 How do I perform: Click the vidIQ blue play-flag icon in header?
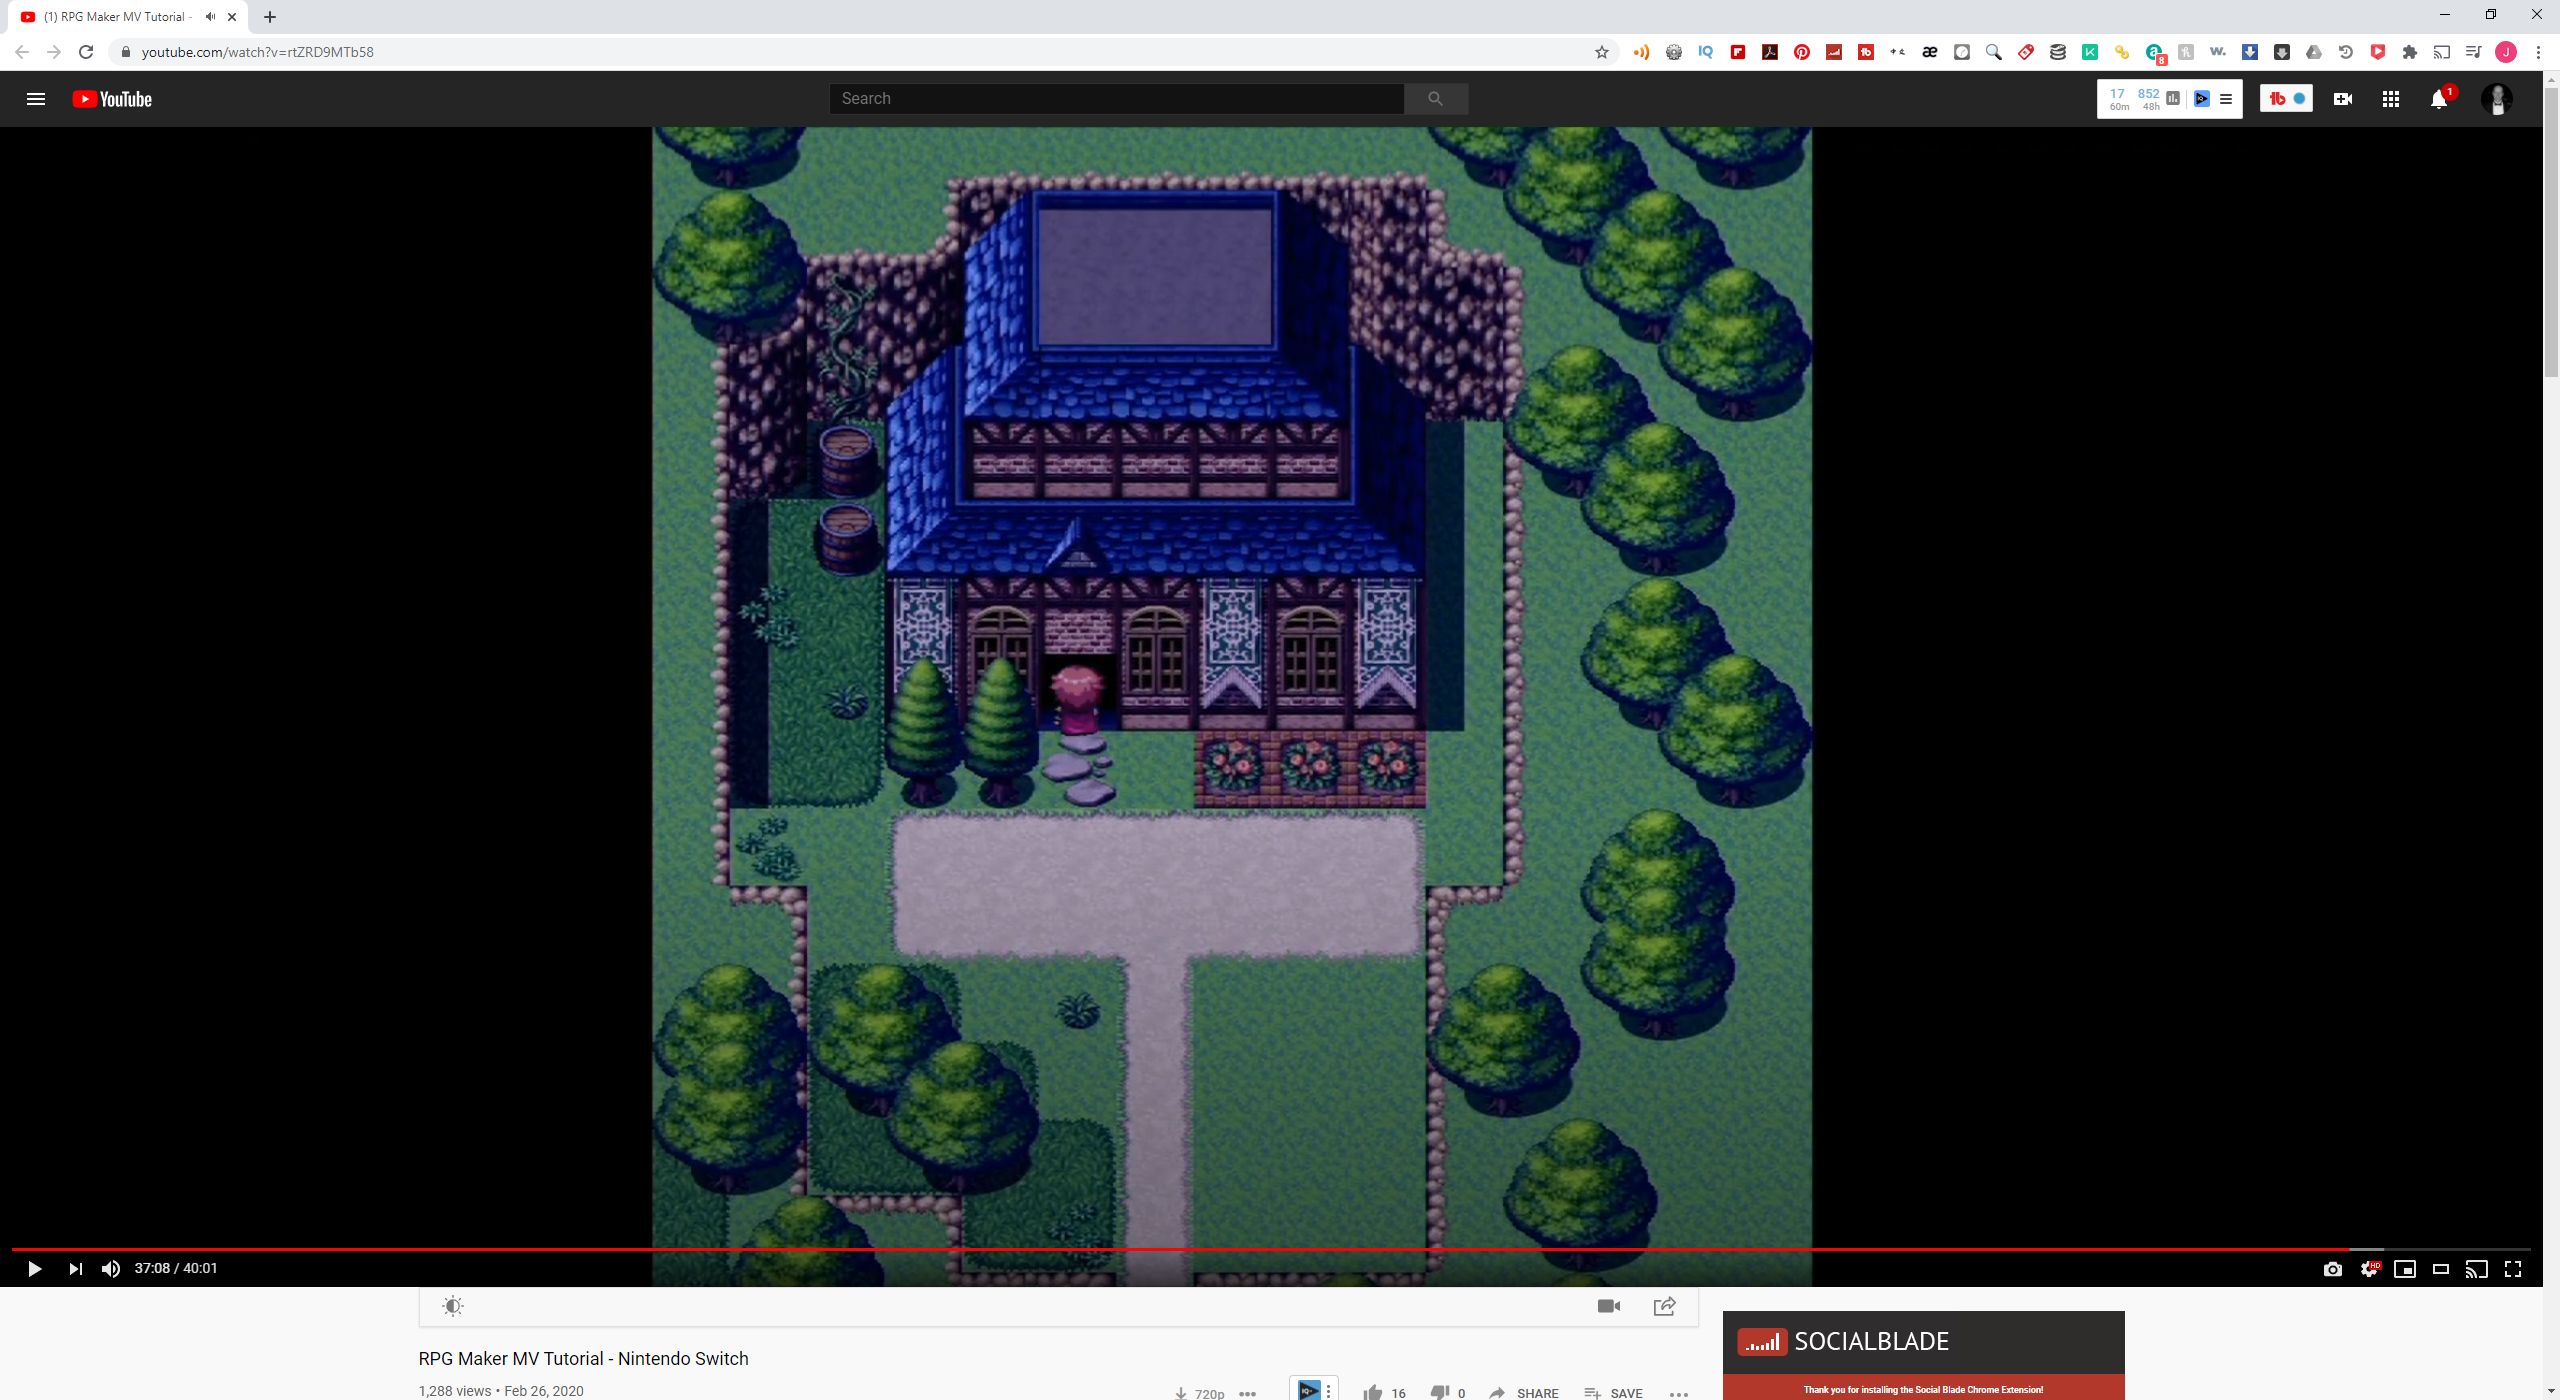2202,99
